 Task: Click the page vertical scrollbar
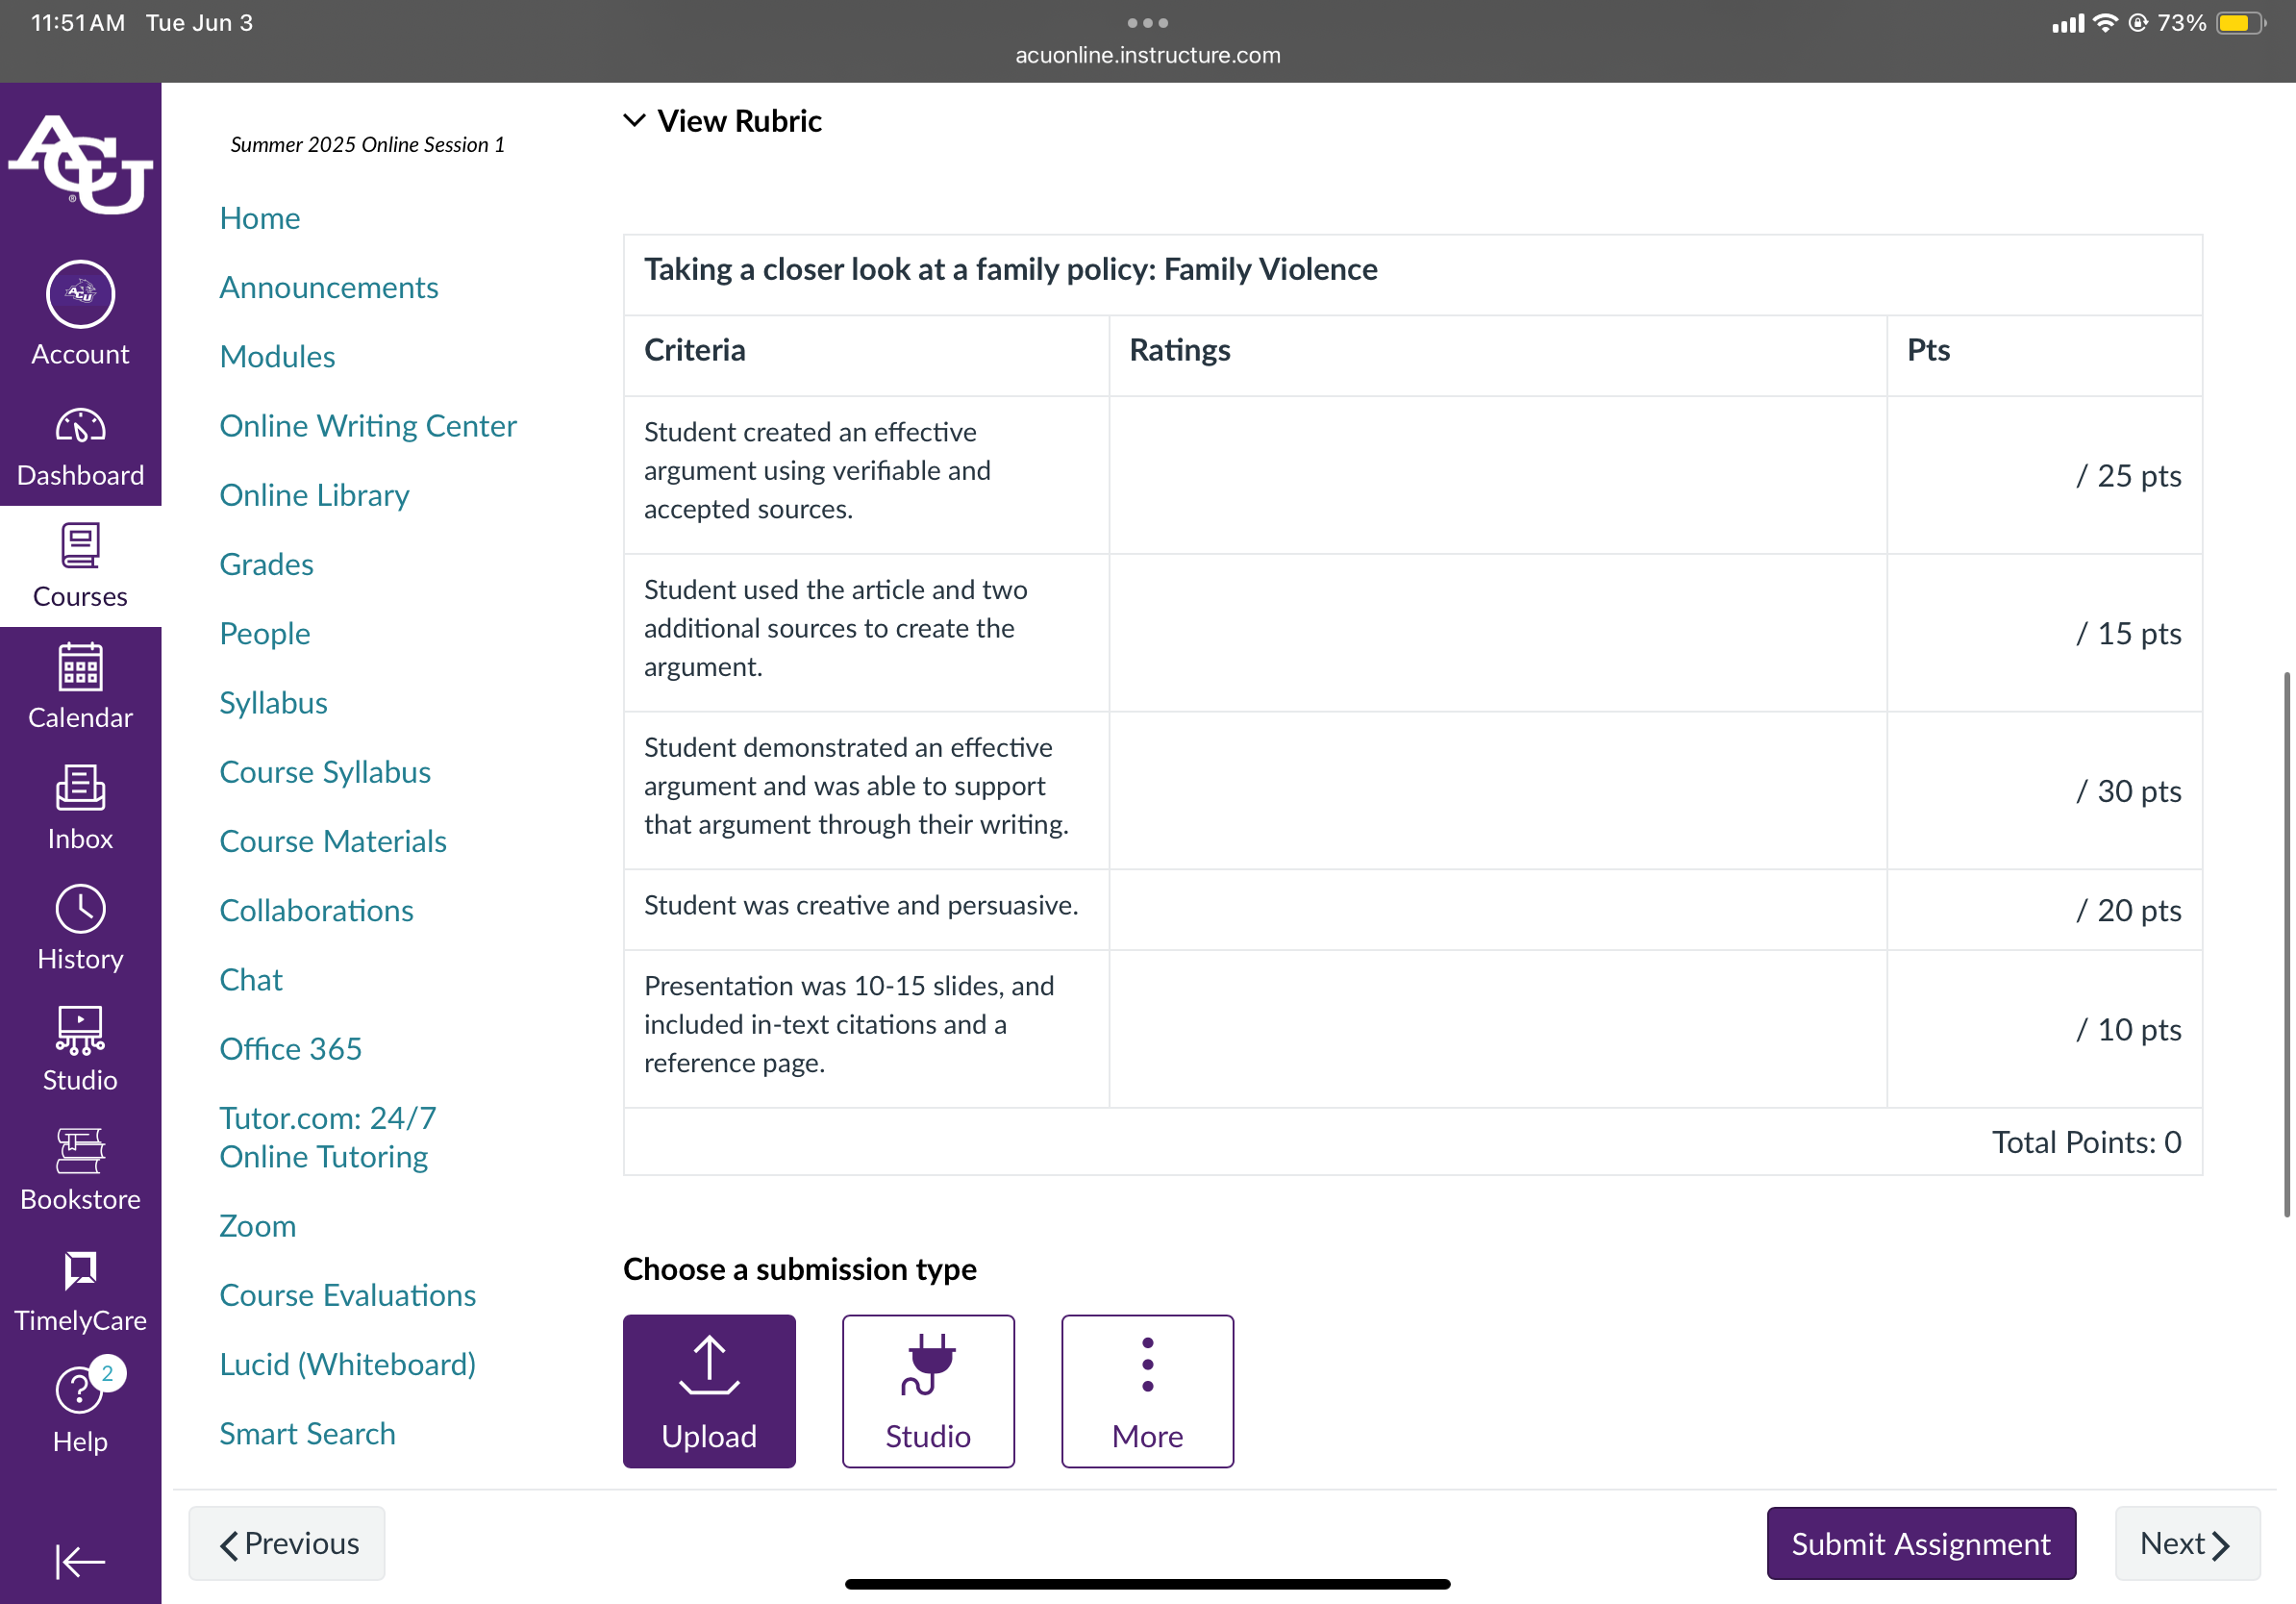click(2286, 944)
